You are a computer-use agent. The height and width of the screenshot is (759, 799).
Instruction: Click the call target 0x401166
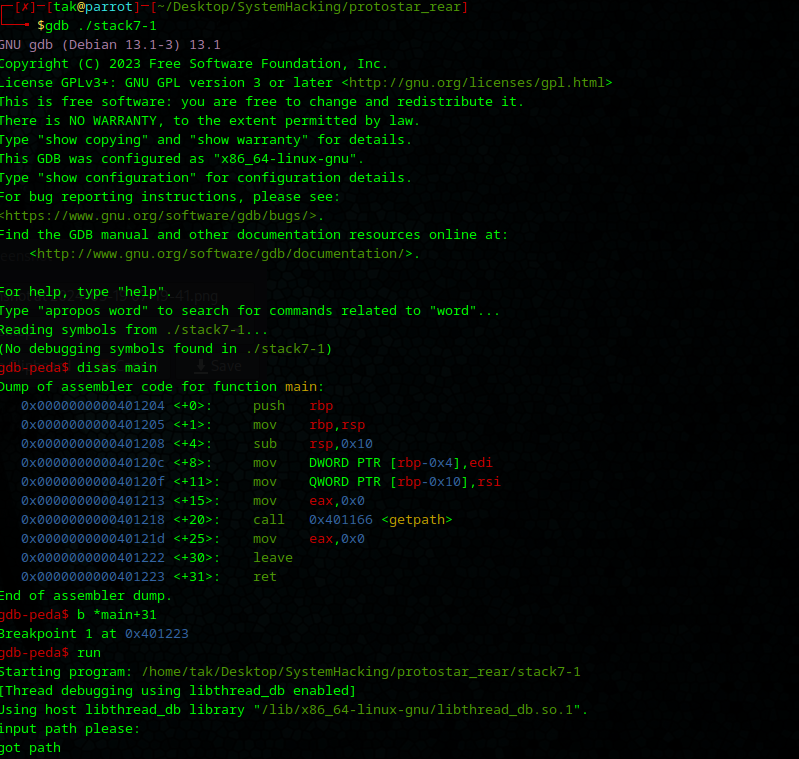tap(340, 519)
